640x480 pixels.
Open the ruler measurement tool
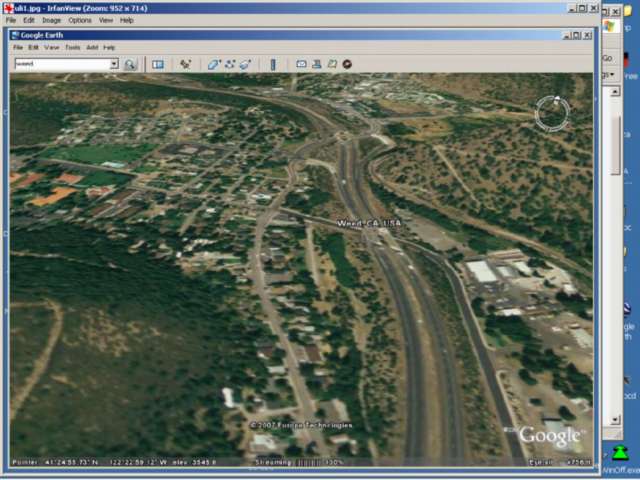272,64
